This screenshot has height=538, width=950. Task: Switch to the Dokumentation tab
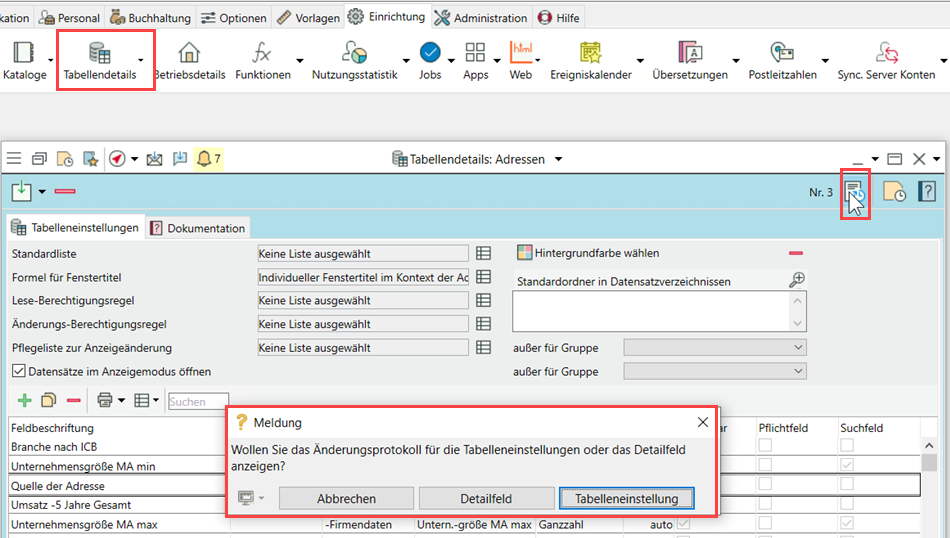[197, 228]
